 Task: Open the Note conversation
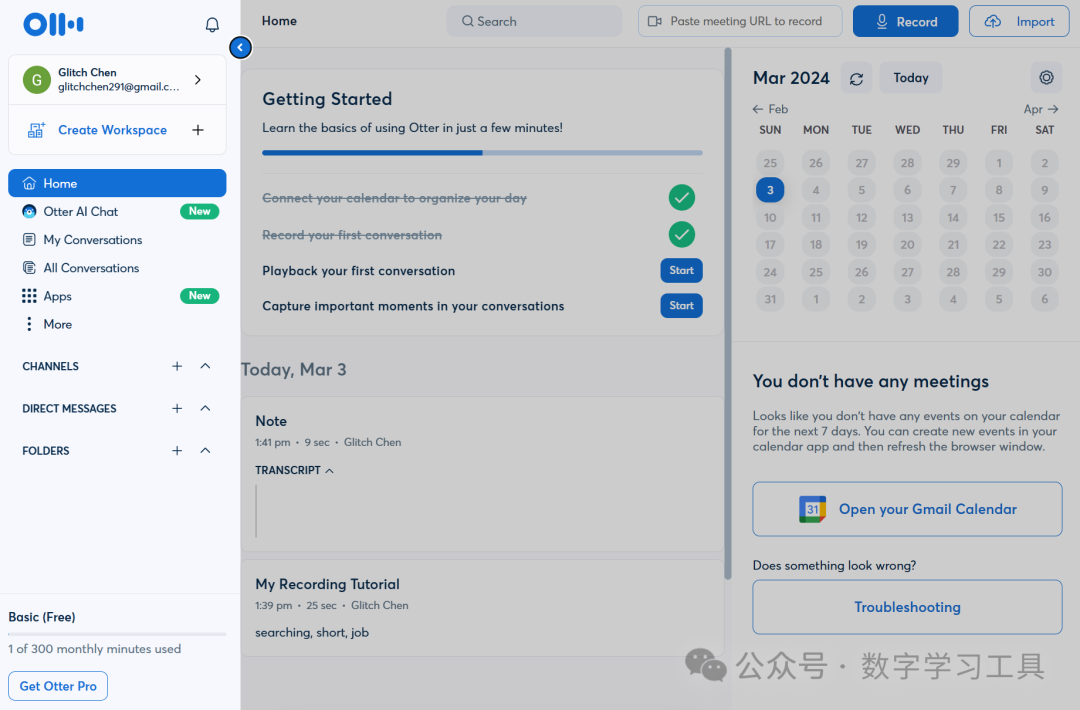coord(271,421)
